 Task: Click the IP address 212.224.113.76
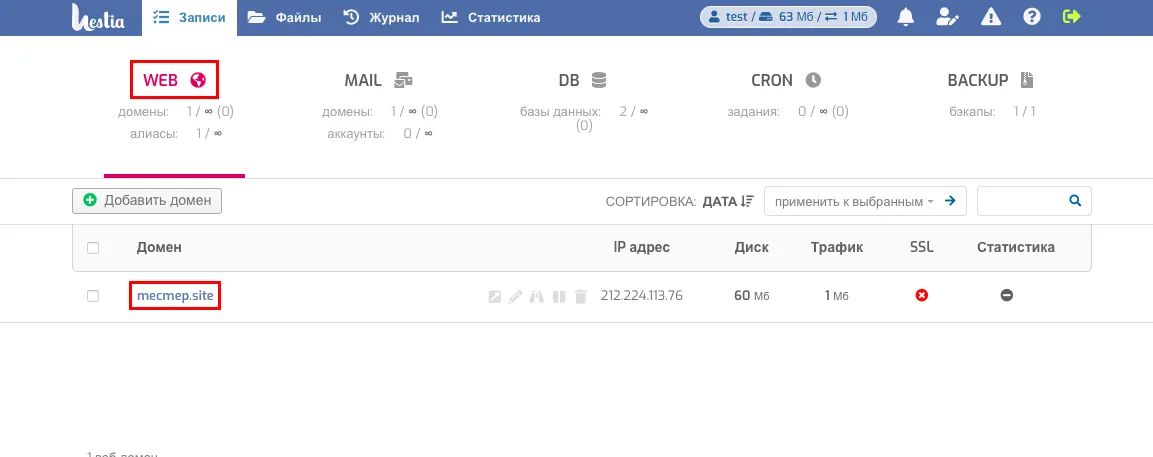point(641,296)
